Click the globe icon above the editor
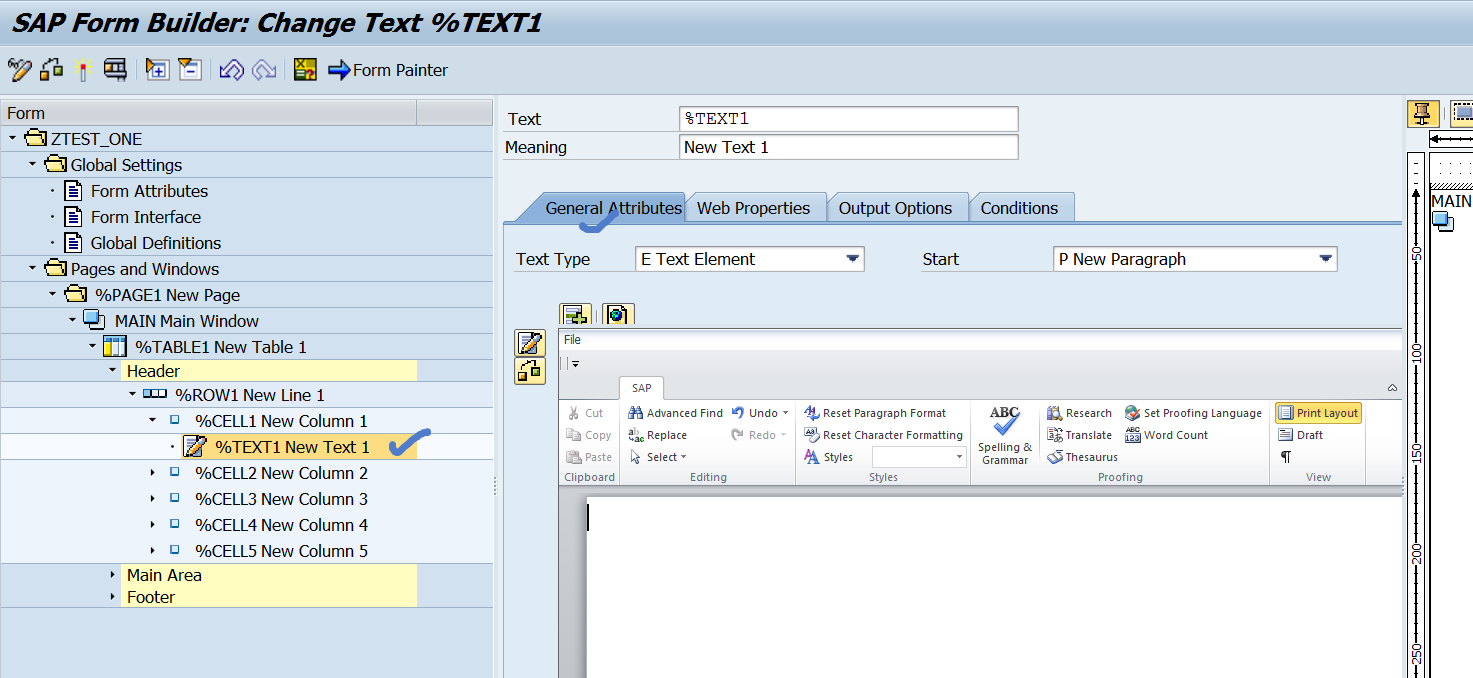 pyautogui.click(x=617, y=315)
